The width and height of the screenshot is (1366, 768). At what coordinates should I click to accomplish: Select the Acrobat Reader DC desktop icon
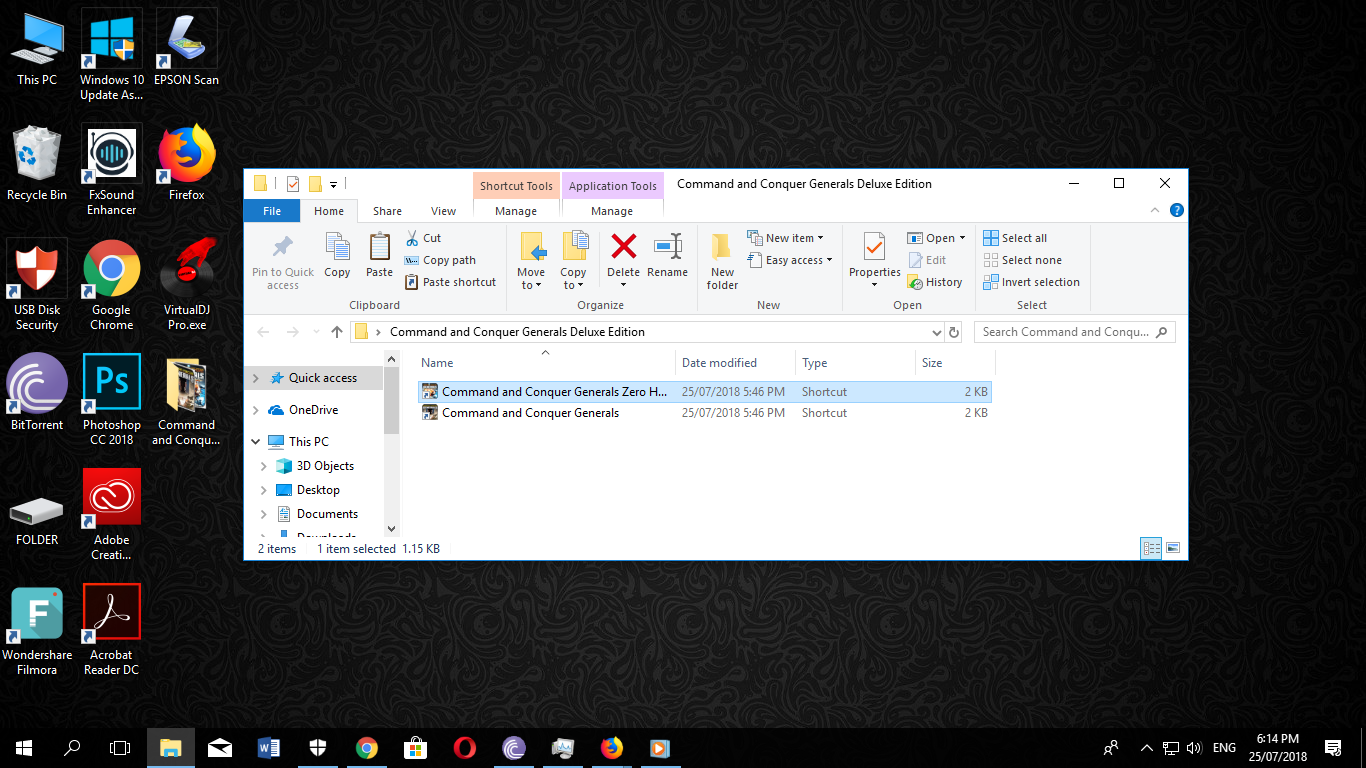112,631
